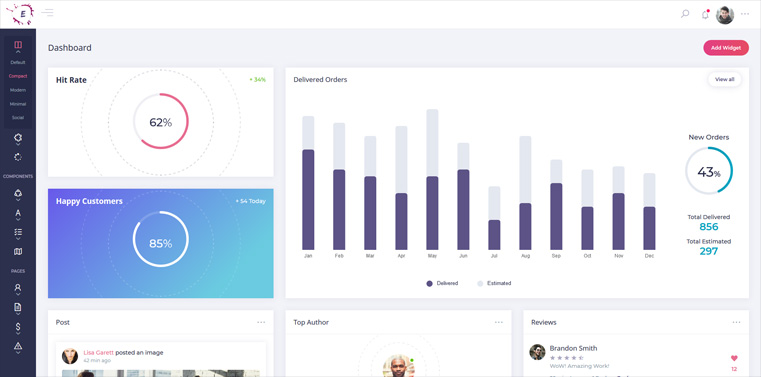Click View all in Delivered Orders
Viewport: 761px width, 377px height.
pos(725,79)
